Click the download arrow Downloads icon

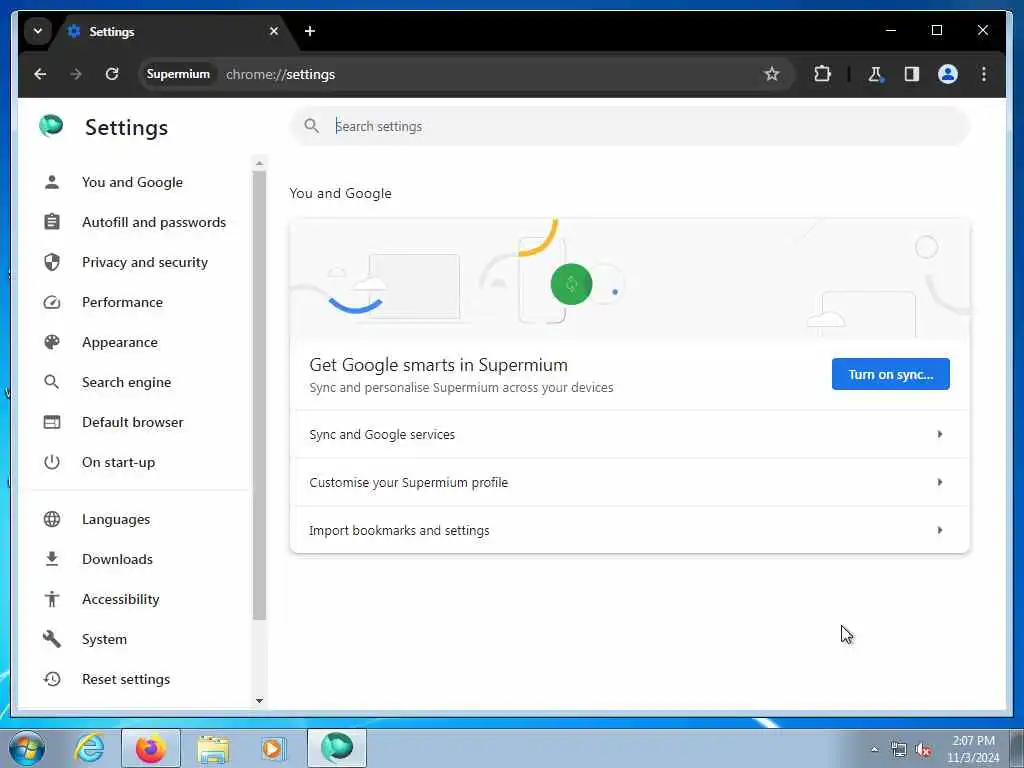coord(52,559)
